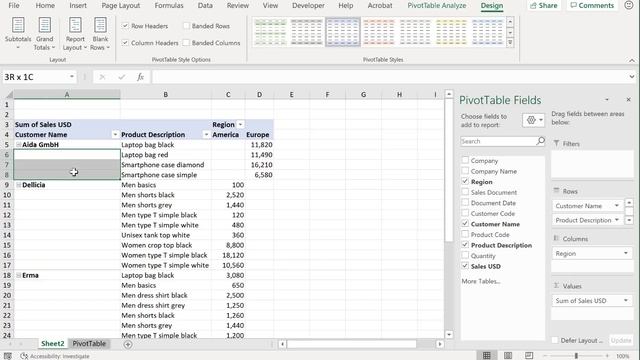This screenshot has width=640, height=360.
Task: Select all cells with corner triangle
Action: [8, 95]
